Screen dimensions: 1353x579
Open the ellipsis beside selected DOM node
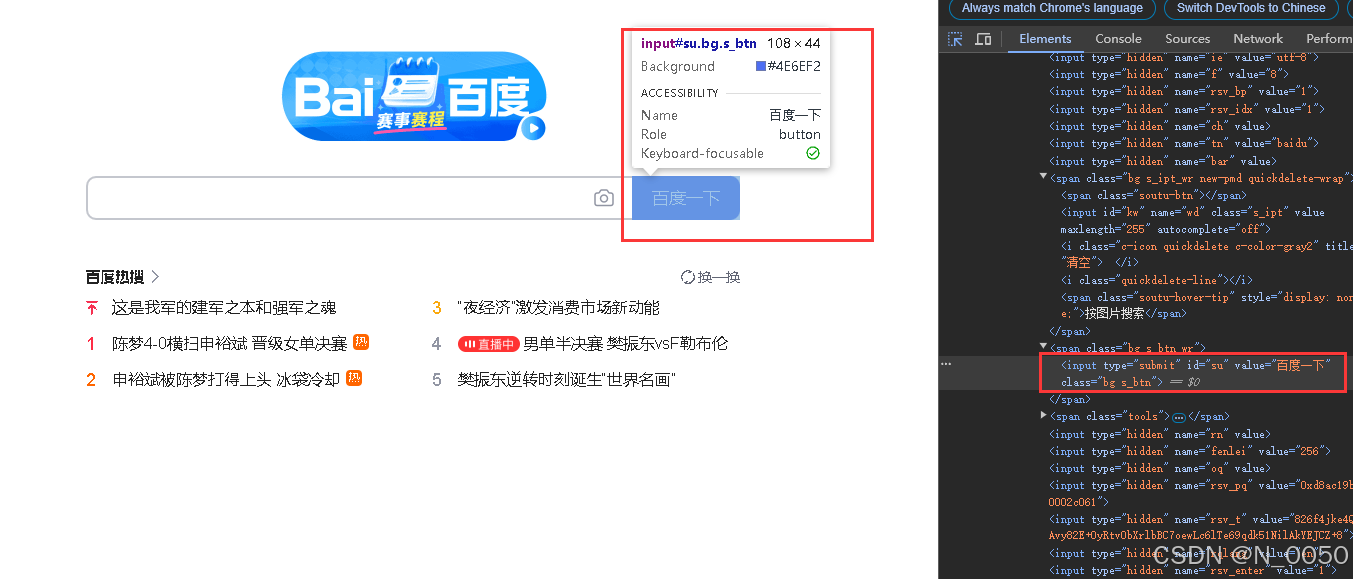(946, 364)
